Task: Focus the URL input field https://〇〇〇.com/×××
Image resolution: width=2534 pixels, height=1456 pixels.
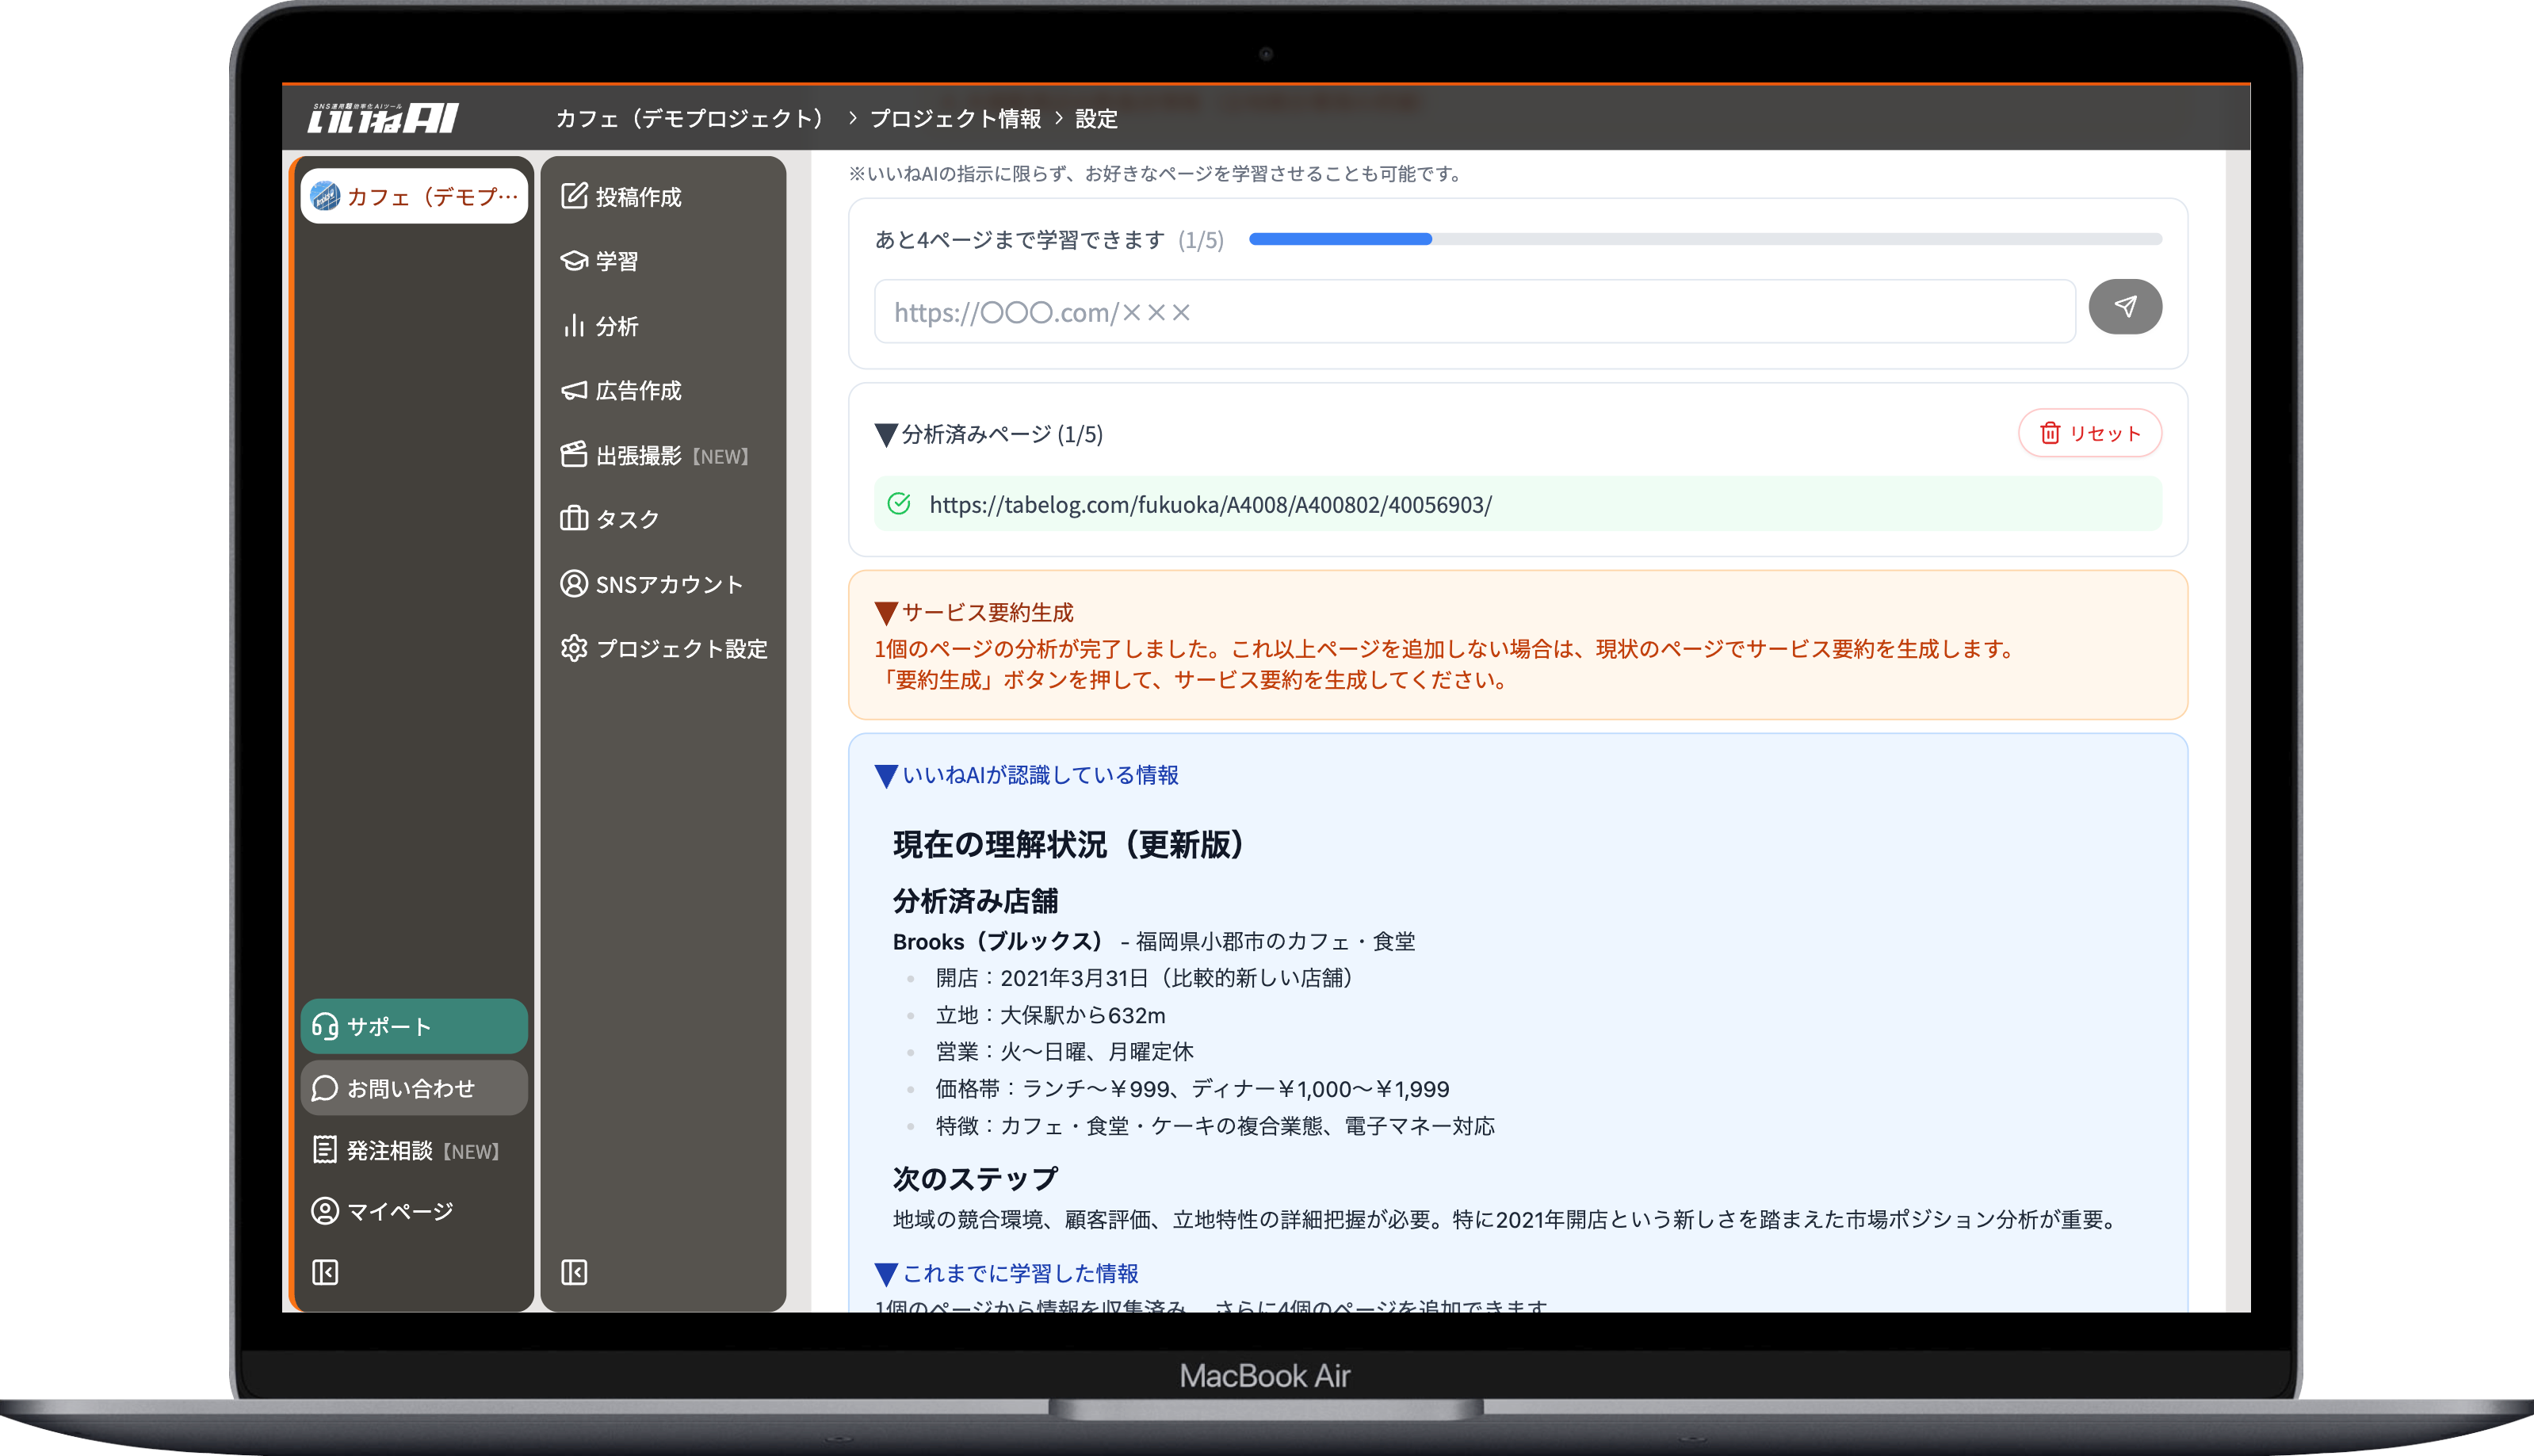Action: click(x=1475, y=312)
